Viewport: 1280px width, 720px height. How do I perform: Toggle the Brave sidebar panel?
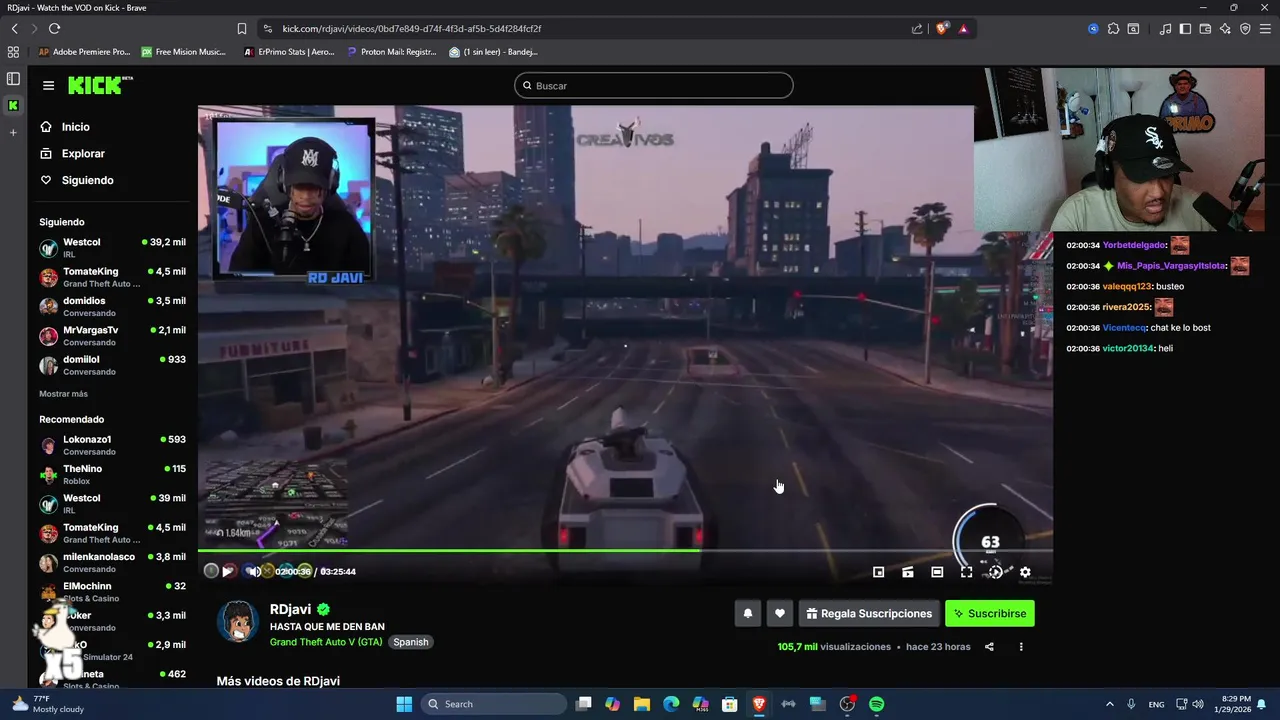pos(1185,29)
